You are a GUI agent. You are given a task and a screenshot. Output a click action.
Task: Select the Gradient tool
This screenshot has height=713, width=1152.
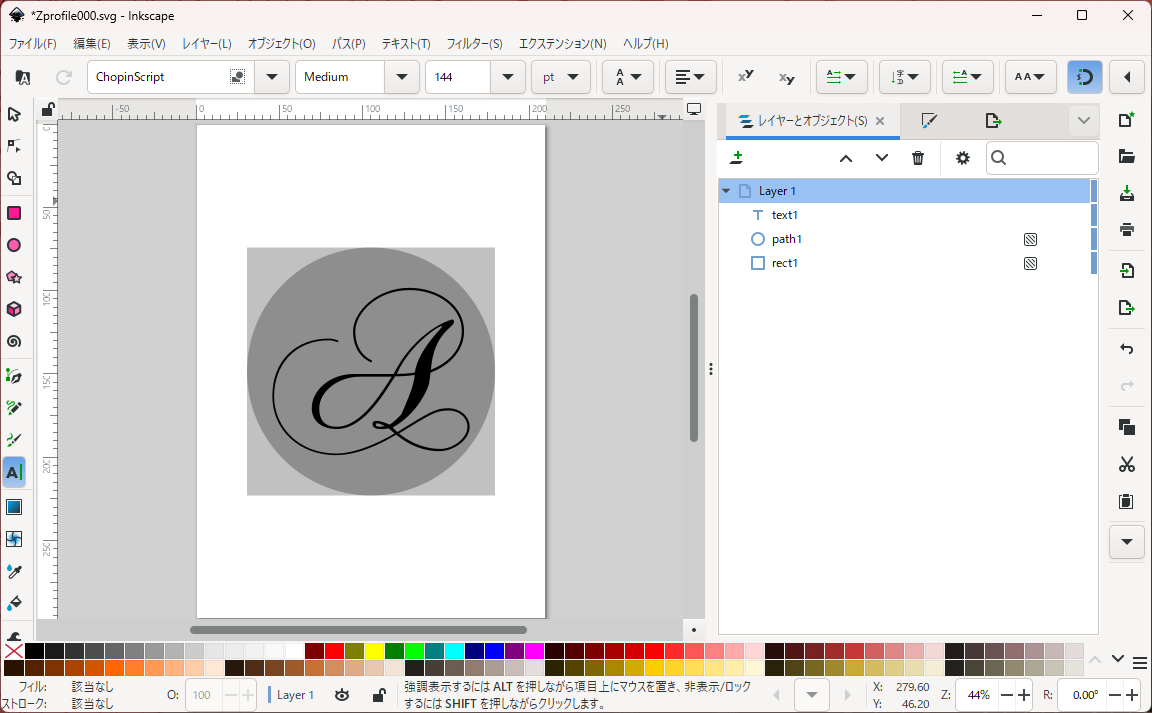click(x=14, y=507)
